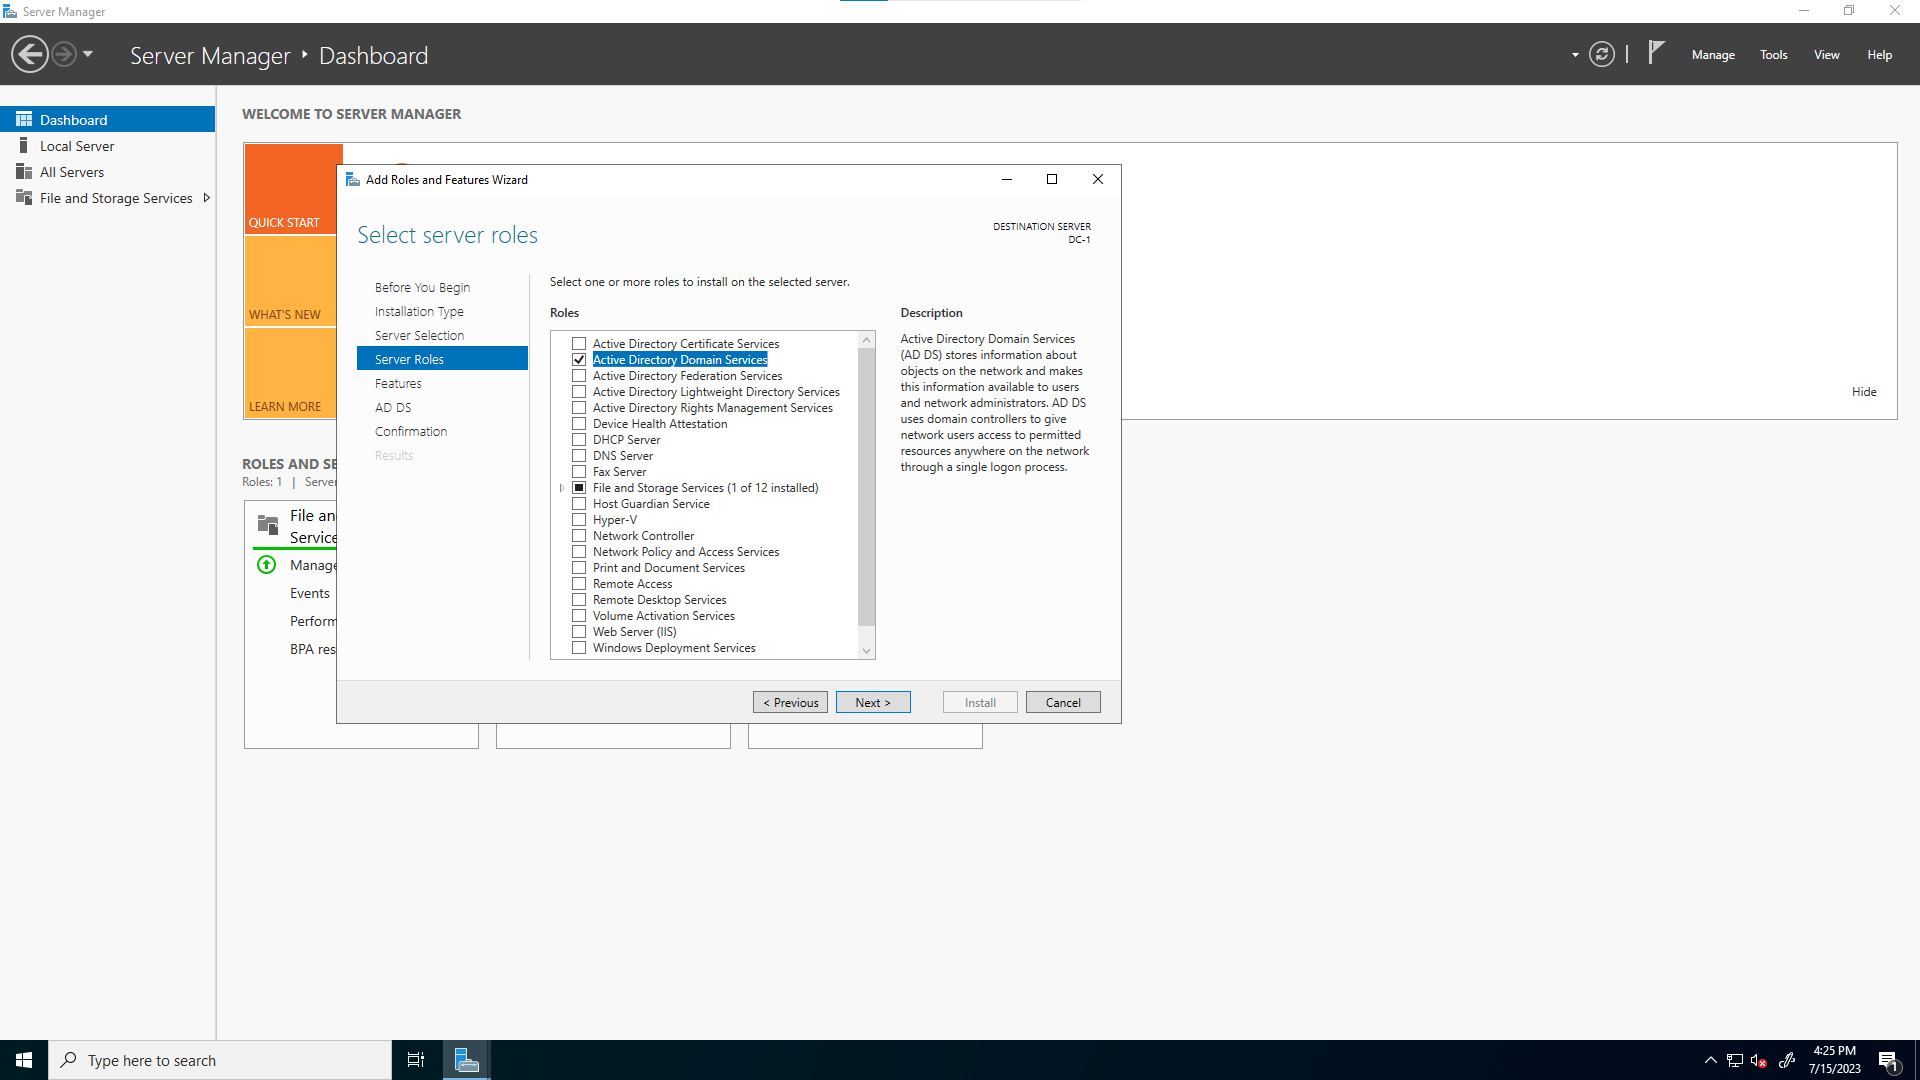This screenshot has width=1920, height=1080.
Task: Expand File and Storage Services role tree
Action: [x=562, y=488]
